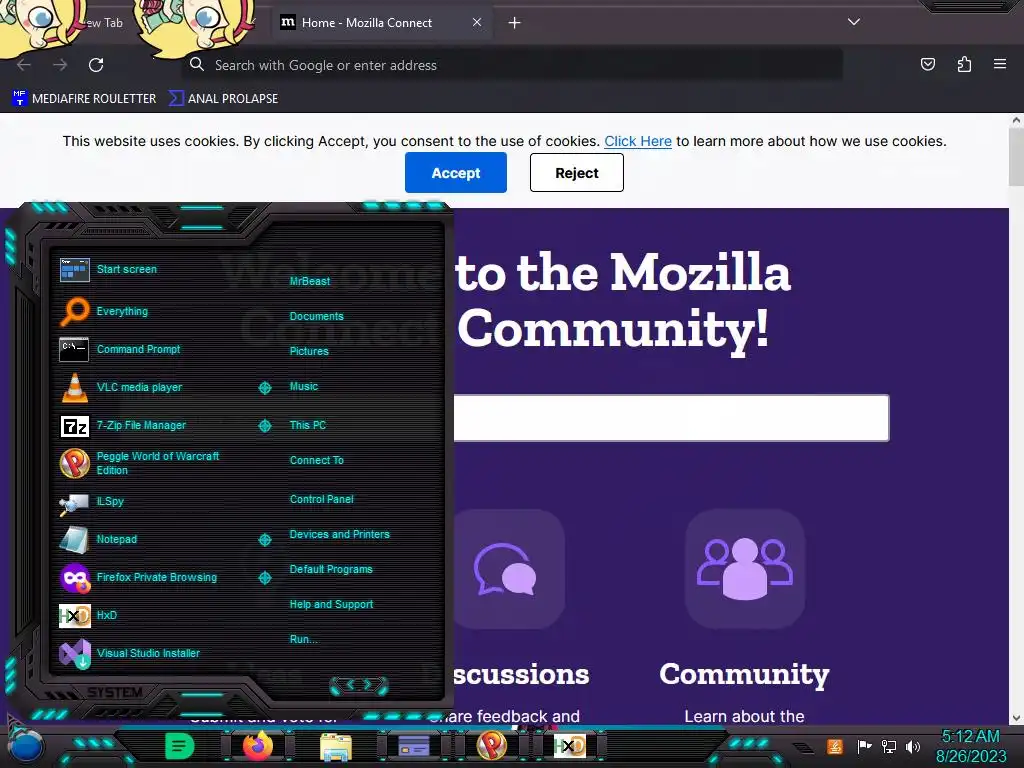
Task: Click the browser Back arrow
Action: [24, 65]
